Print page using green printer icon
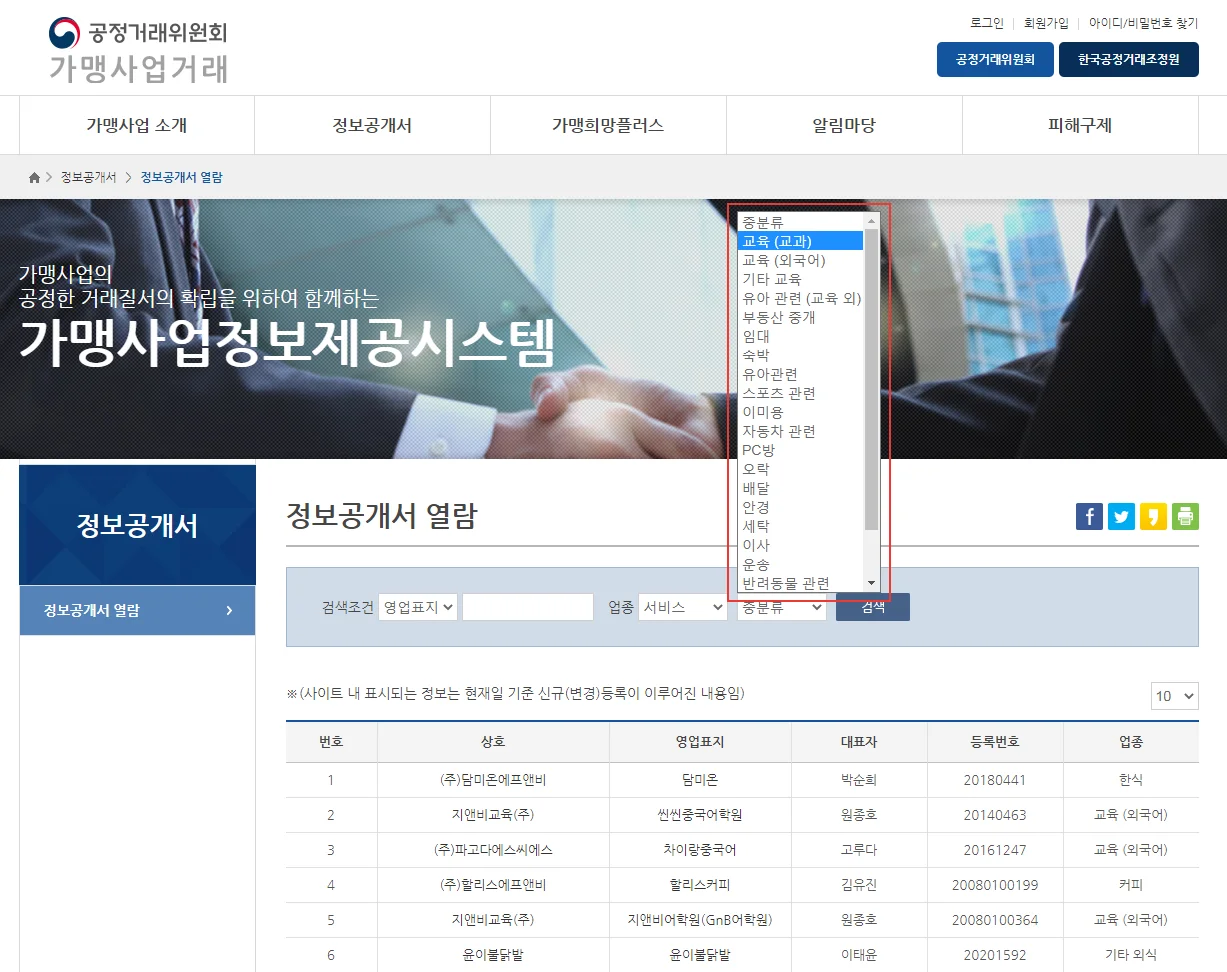1227x972 pixels. point(1185,516)
